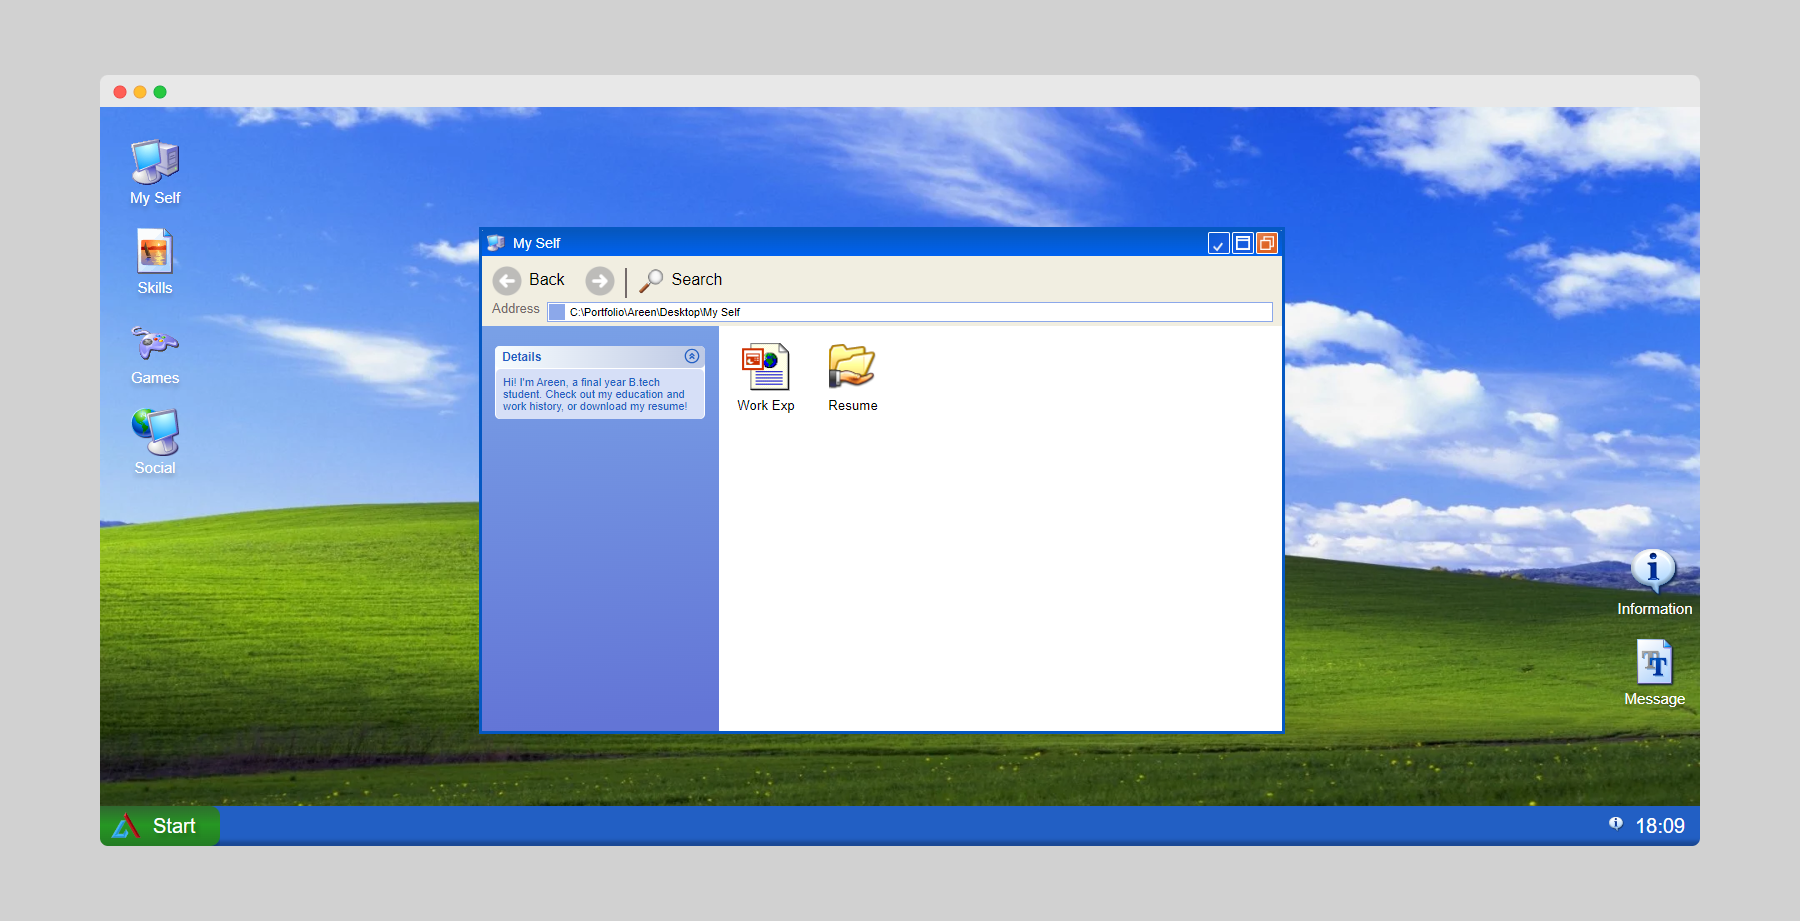Open the Message desktop icon
Image resolution: width=1800 pixels, height=921 pixels.
pyautogui.click(x=1654, y=673)
